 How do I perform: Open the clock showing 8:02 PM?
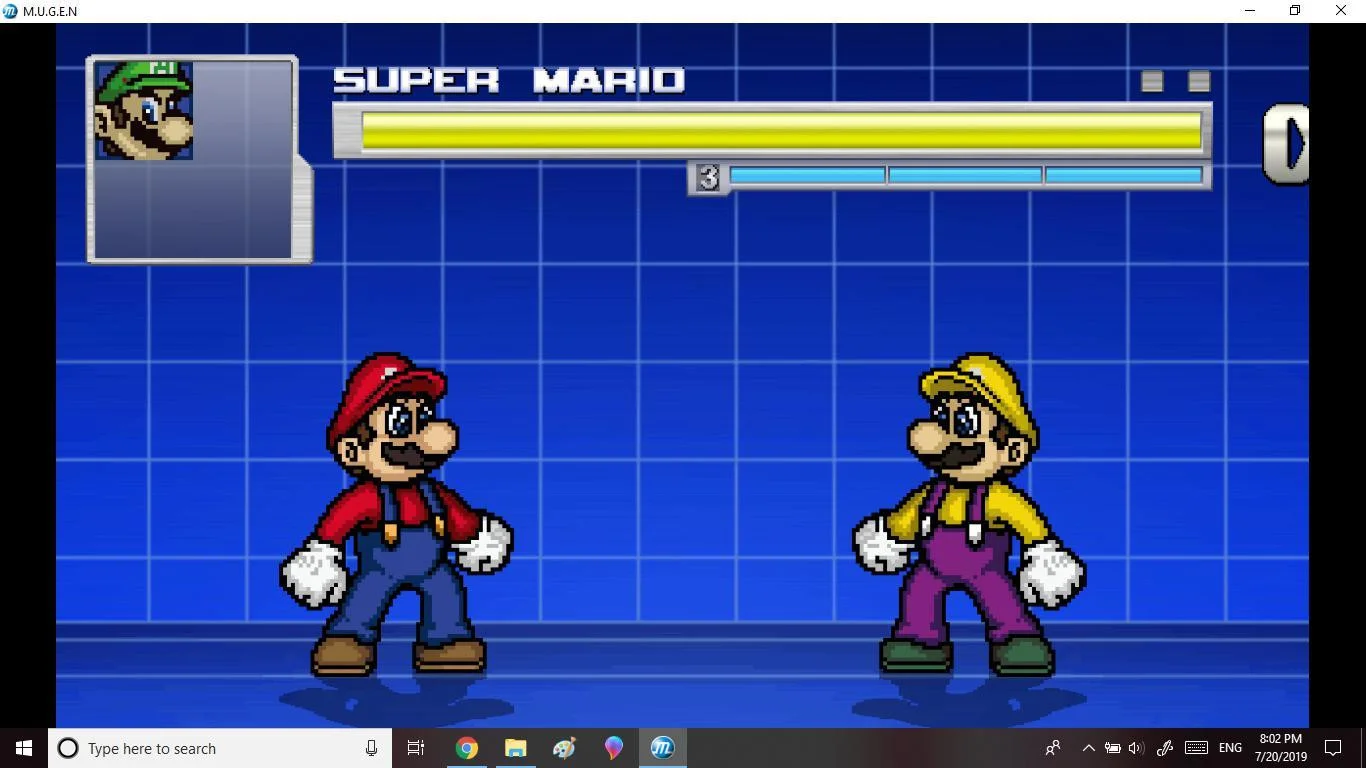click(1281, 748)
